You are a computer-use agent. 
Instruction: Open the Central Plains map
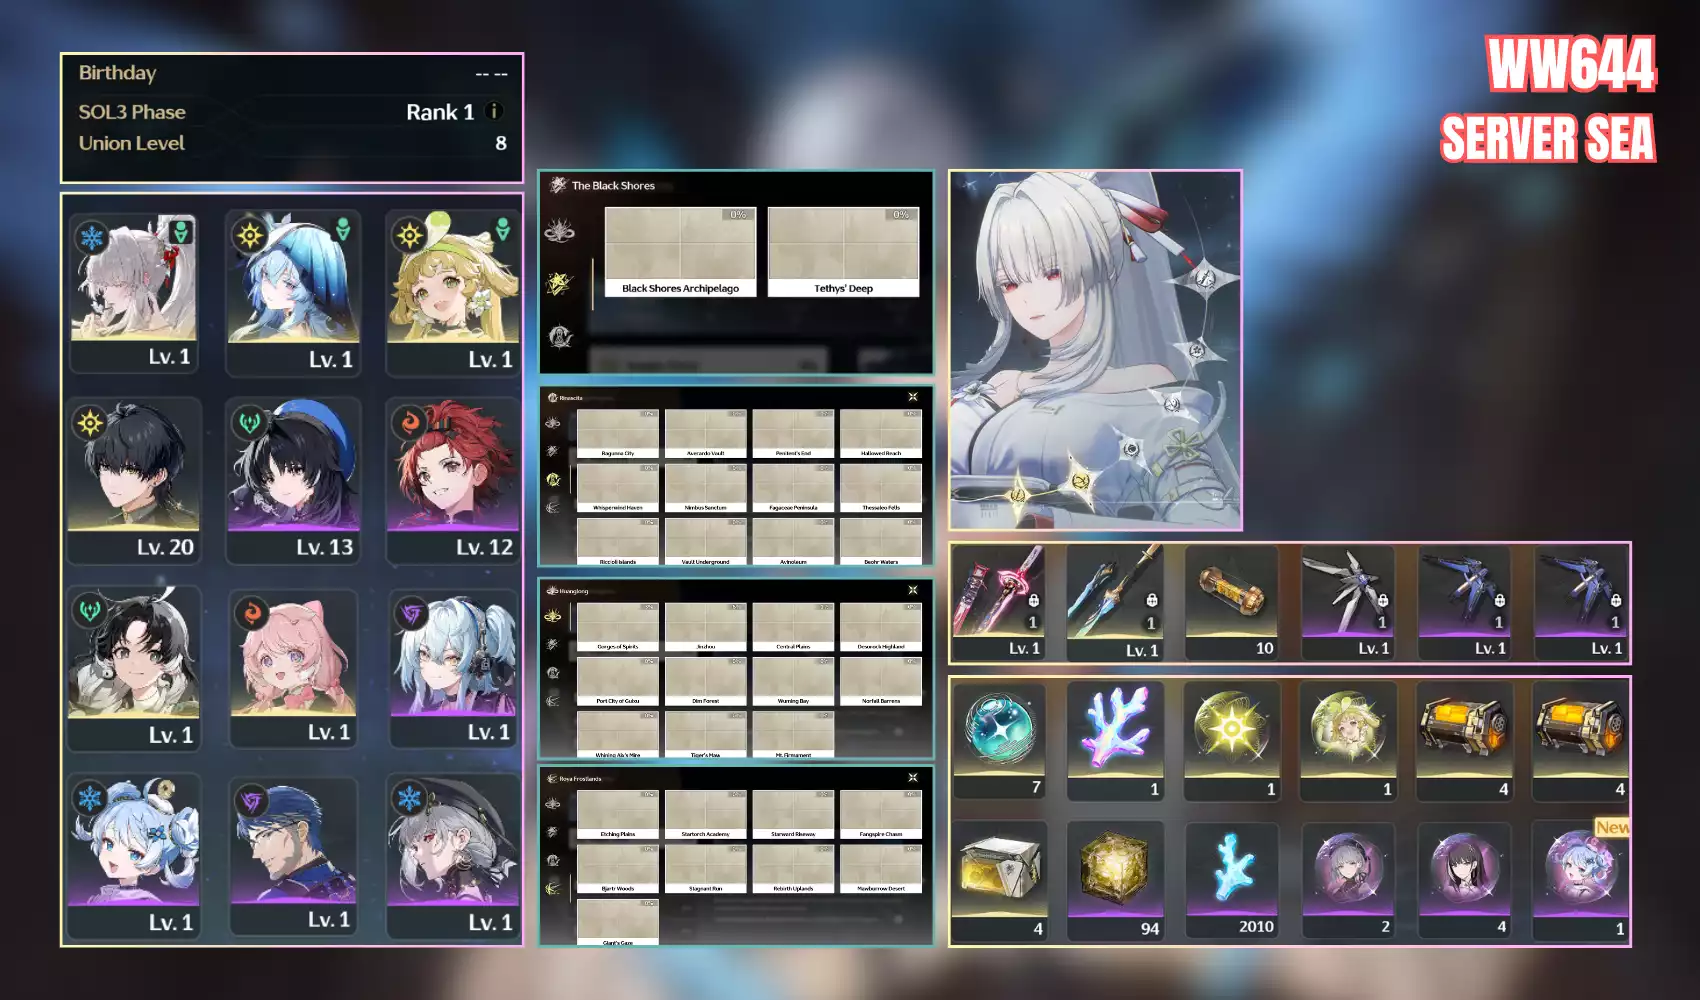pos(793,627)
